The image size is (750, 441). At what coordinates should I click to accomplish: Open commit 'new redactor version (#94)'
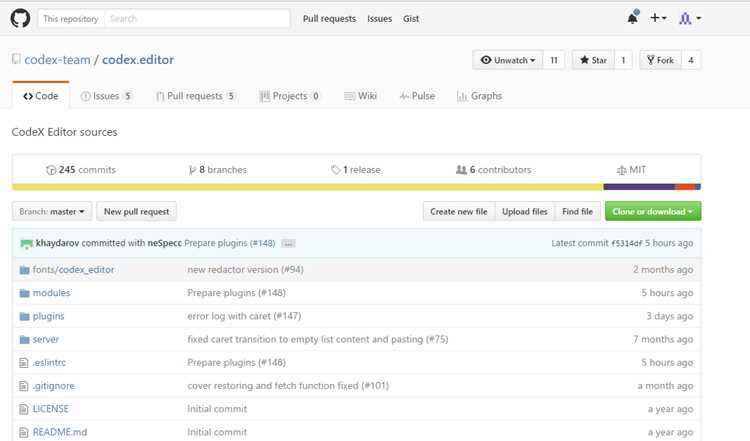point(245,270)
